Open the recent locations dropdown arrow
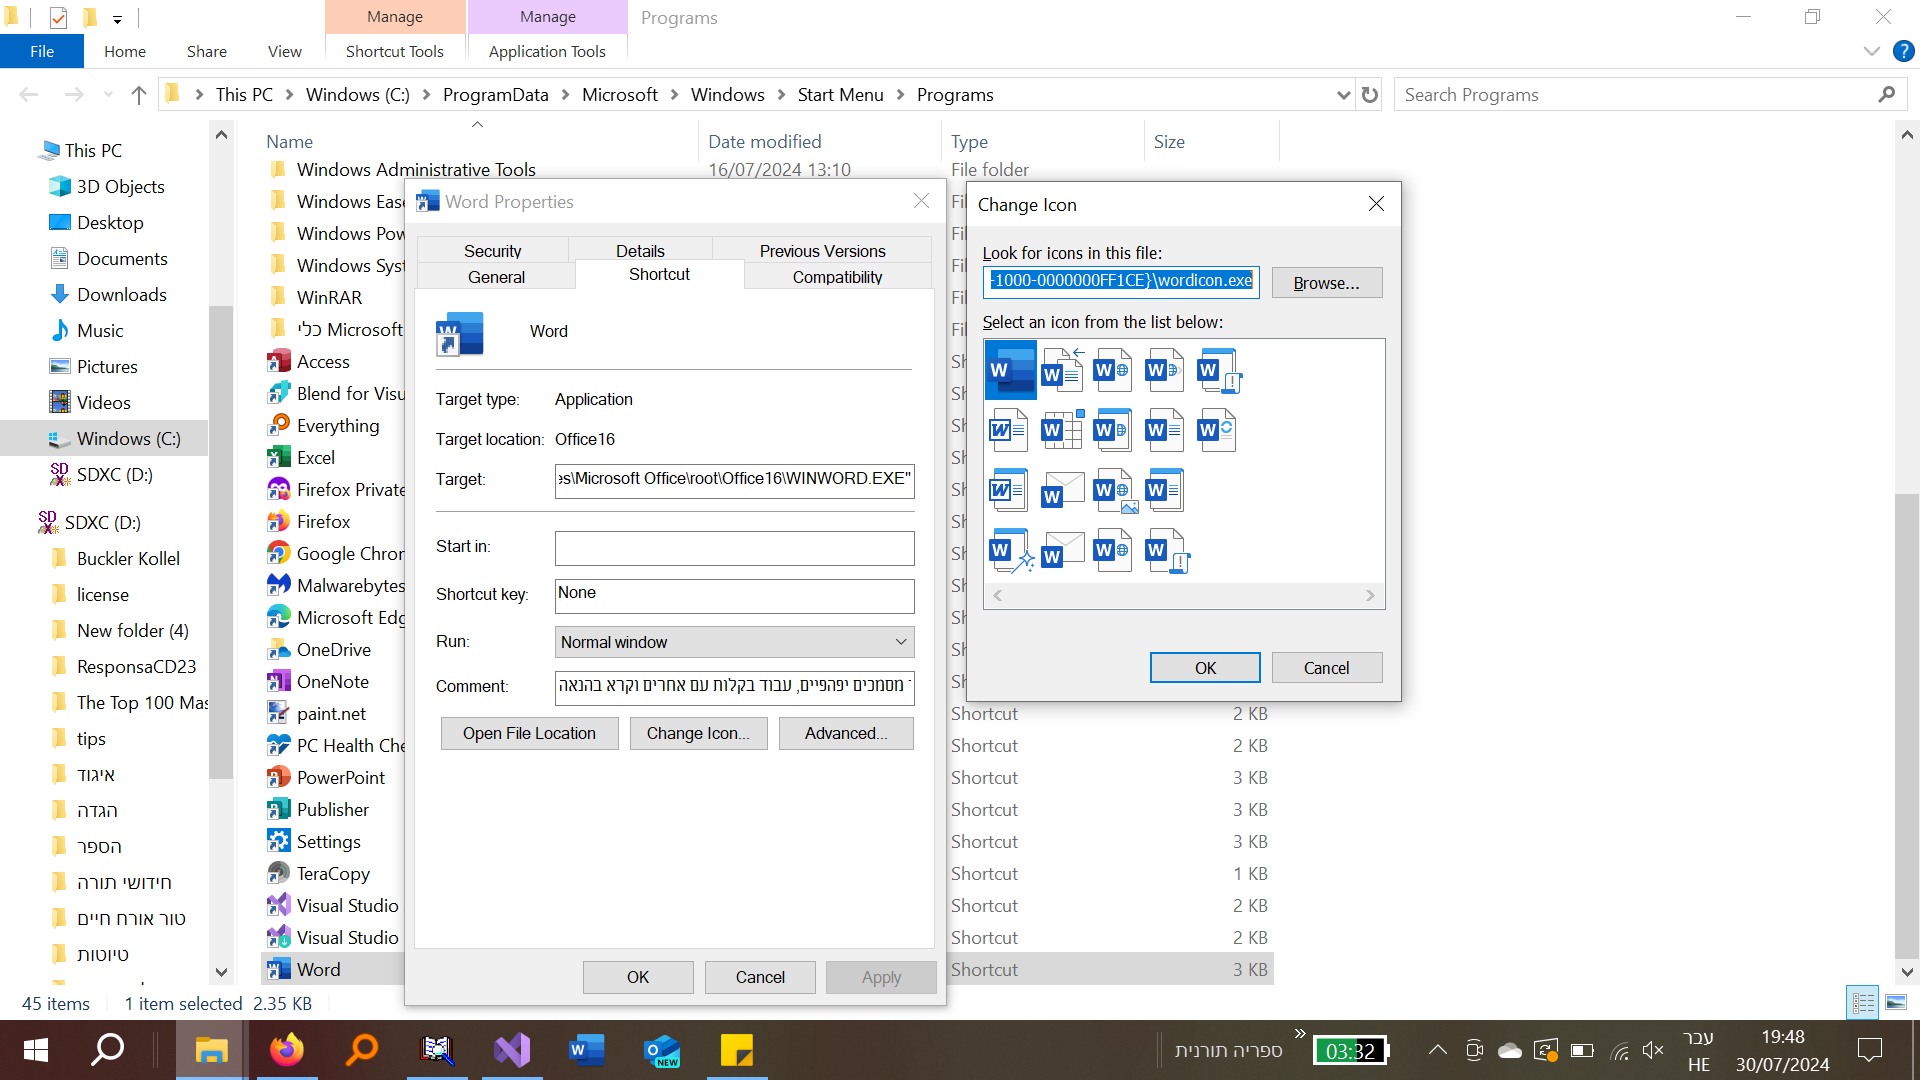The height and width of the screenshot is (1080, 1920). click(x=108, y=95)
